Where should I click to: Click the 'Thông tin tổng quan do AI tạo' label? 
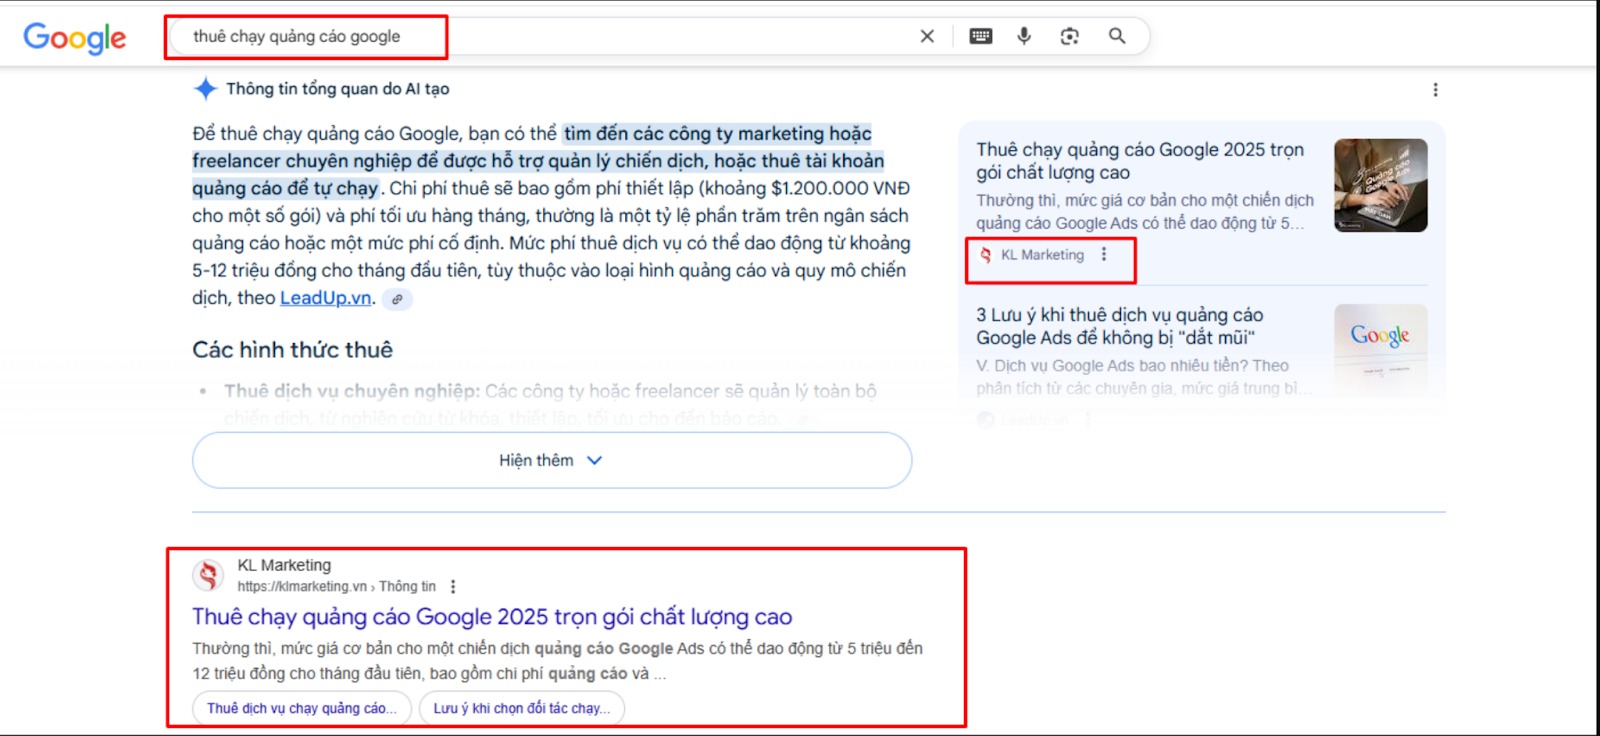[x=338, y=89]
